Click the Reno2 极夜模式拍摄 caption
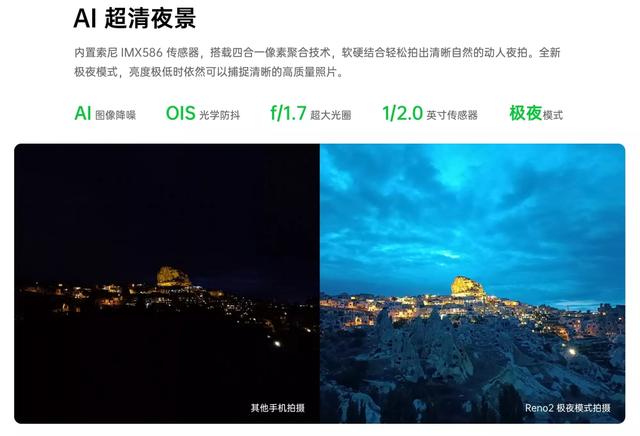Image resolution: width=640 pixels, height=436 pixels. pos(567,408)
